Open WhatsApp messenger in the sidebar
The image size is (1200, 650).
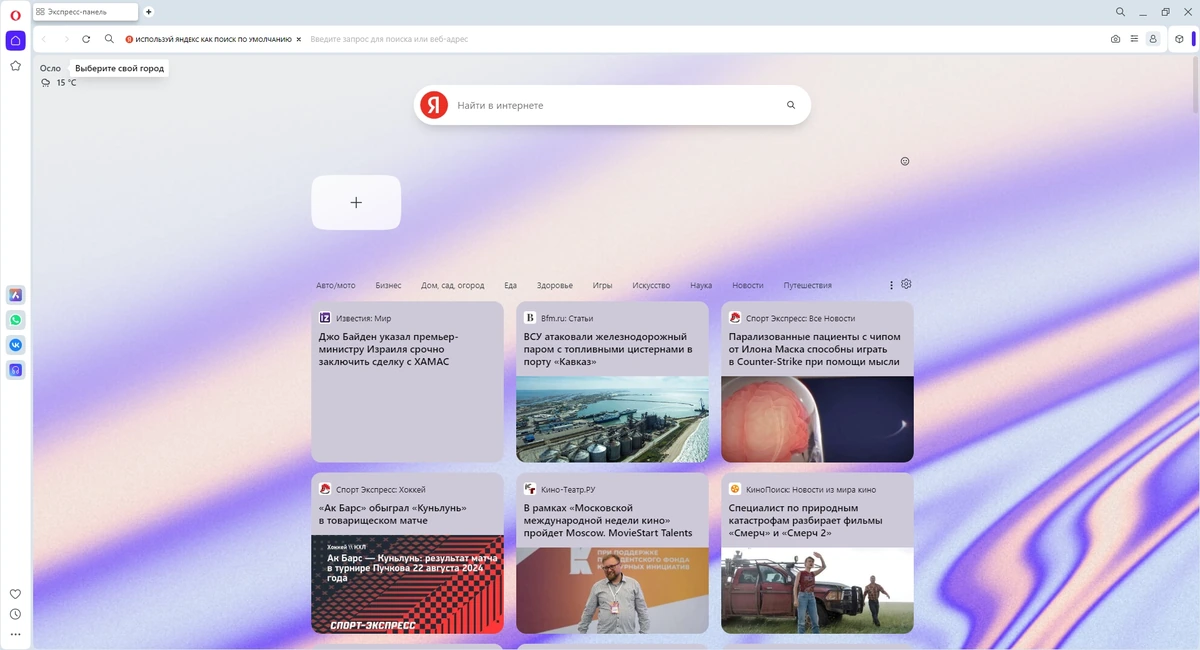[x=15, y=320]
